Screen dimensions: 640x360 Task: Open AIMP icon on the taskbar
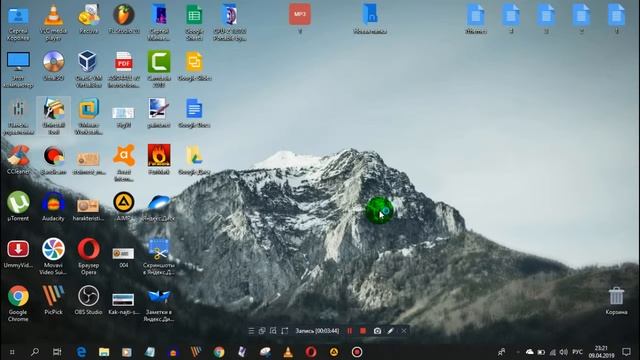334,352
